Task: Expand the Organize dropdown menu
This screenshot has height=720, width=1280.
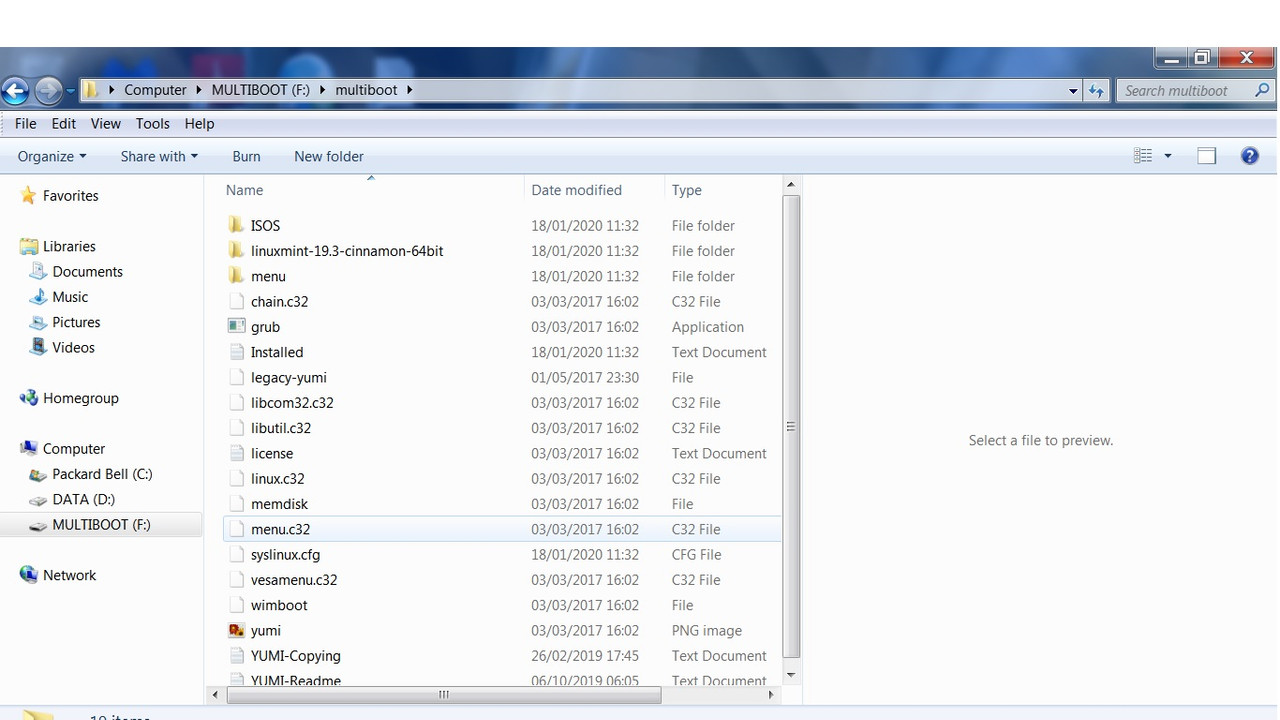Action: tap(52, 156)
